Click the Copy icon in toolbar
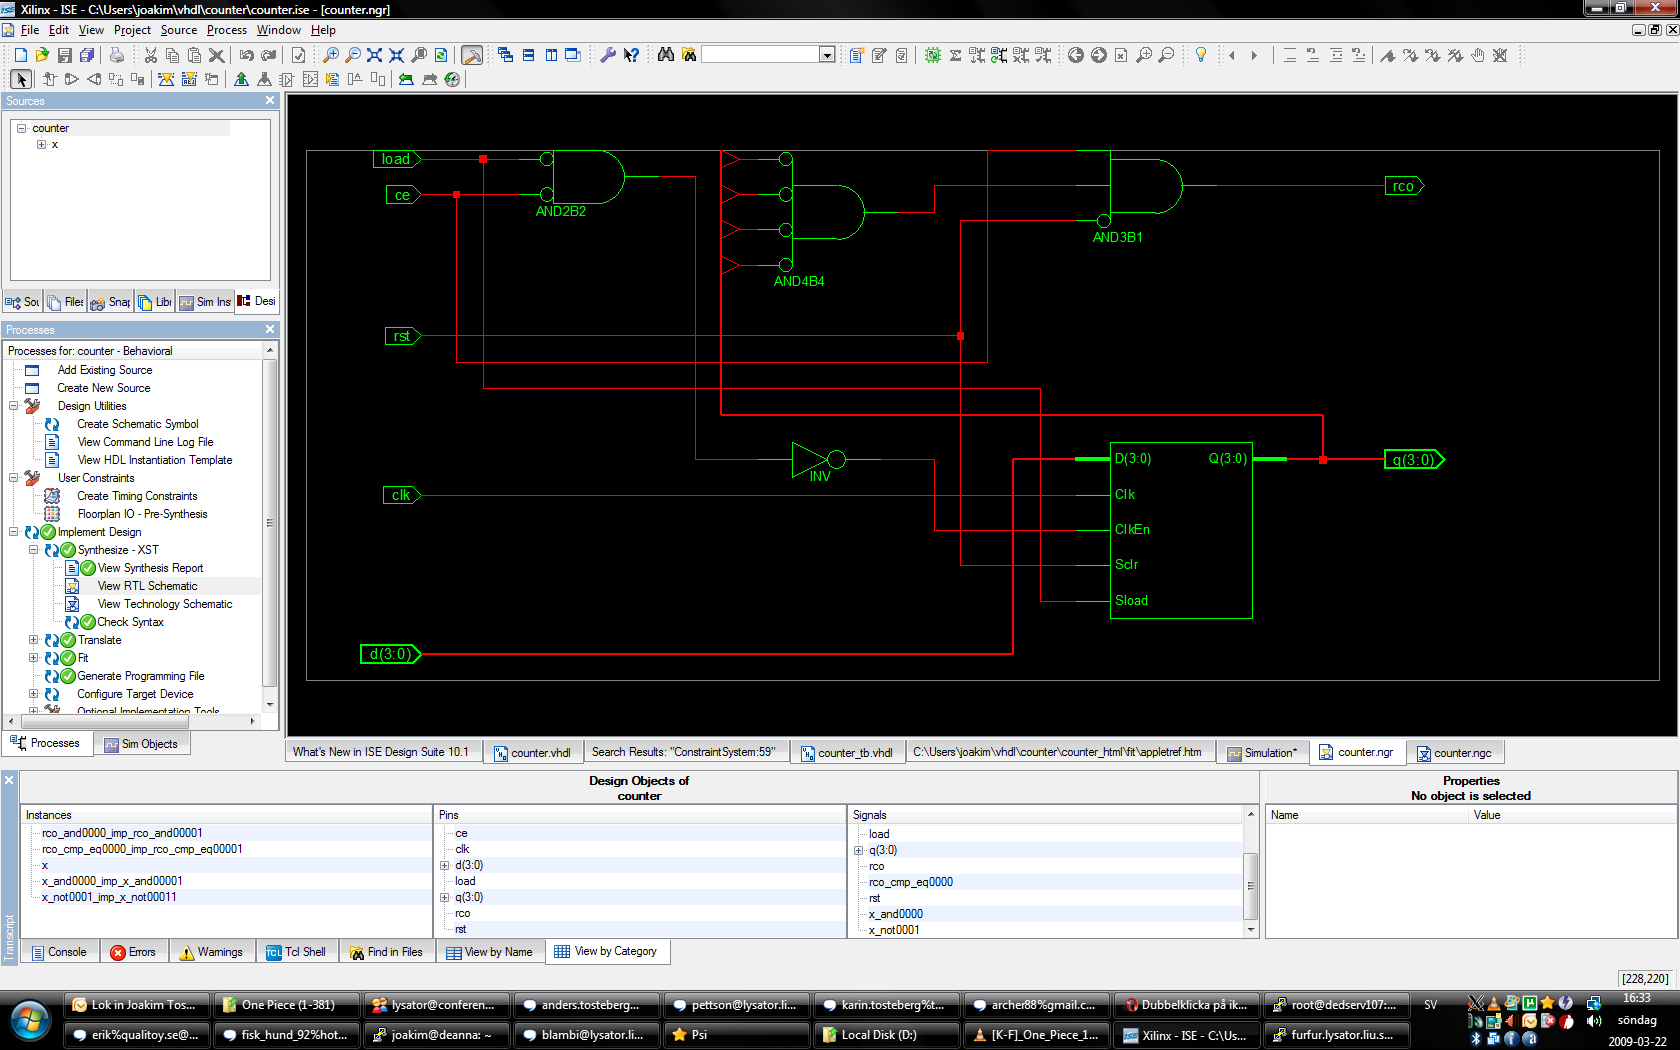 click(x=172, y=55)
